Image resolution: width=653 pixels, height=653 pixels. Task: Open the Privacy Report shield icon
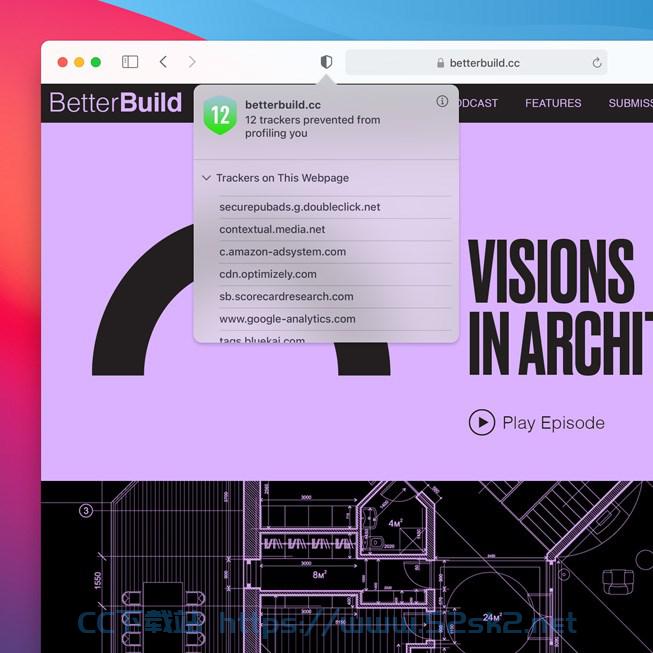[326, 62]
